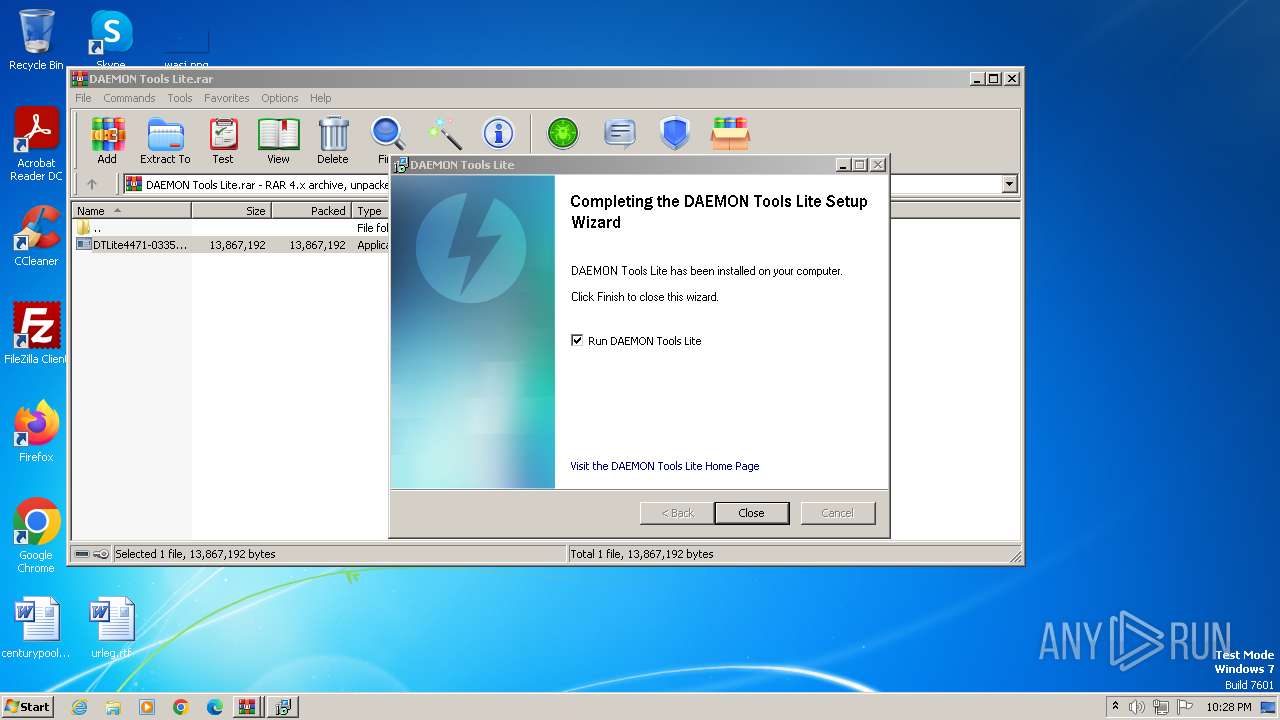Open the Options menu

tap(280, 98)
